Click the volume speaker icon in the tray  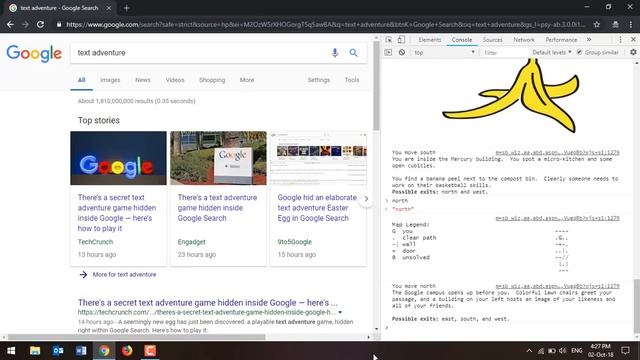tap(563, 351)
